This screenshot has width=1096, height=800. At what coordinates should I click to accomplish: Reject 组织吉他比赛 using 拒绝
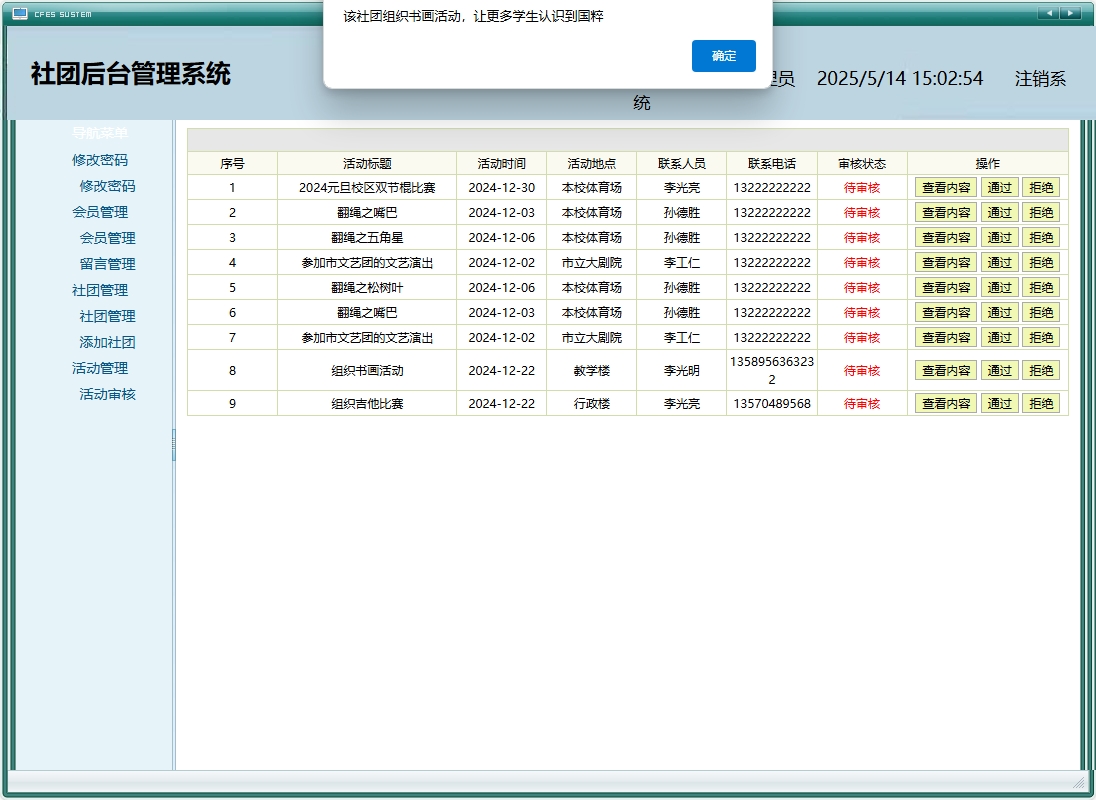(x=1042, y=403)
